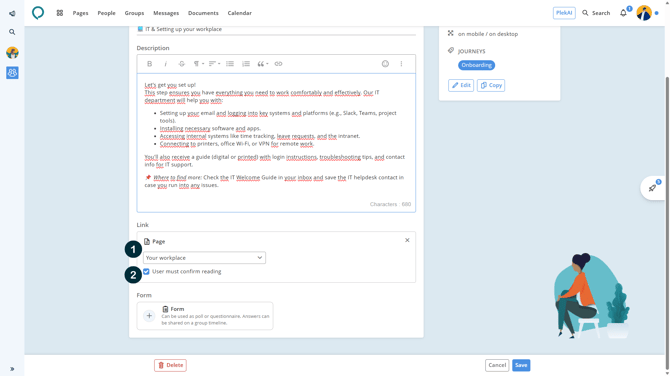Image resolution: width=670 pixels, height=376 pixels.
Task: Click the Edit button in side panel
Action: [x=461, y=85]
